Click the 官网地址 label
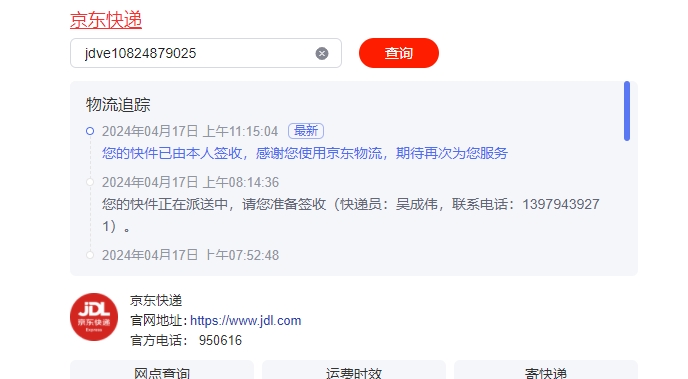The image size is (688, 379). pos(158,321)
